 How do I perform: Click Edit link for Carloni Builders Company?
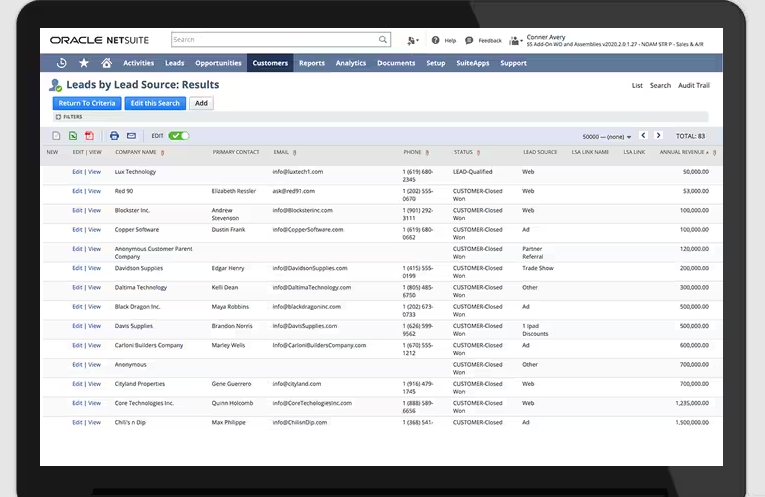[x=77, y=345]
